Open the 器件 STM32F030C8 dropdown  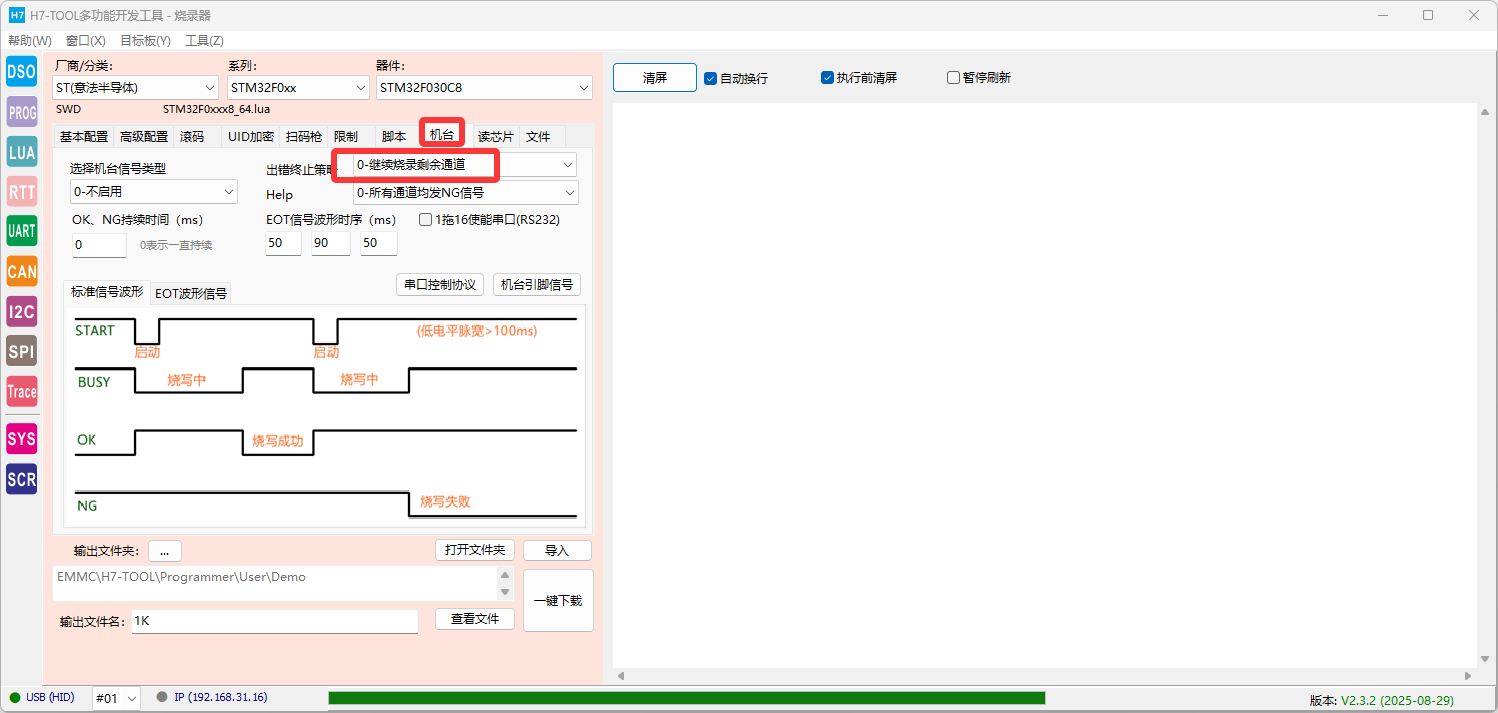pyautogui.click(x=485, y=88)
